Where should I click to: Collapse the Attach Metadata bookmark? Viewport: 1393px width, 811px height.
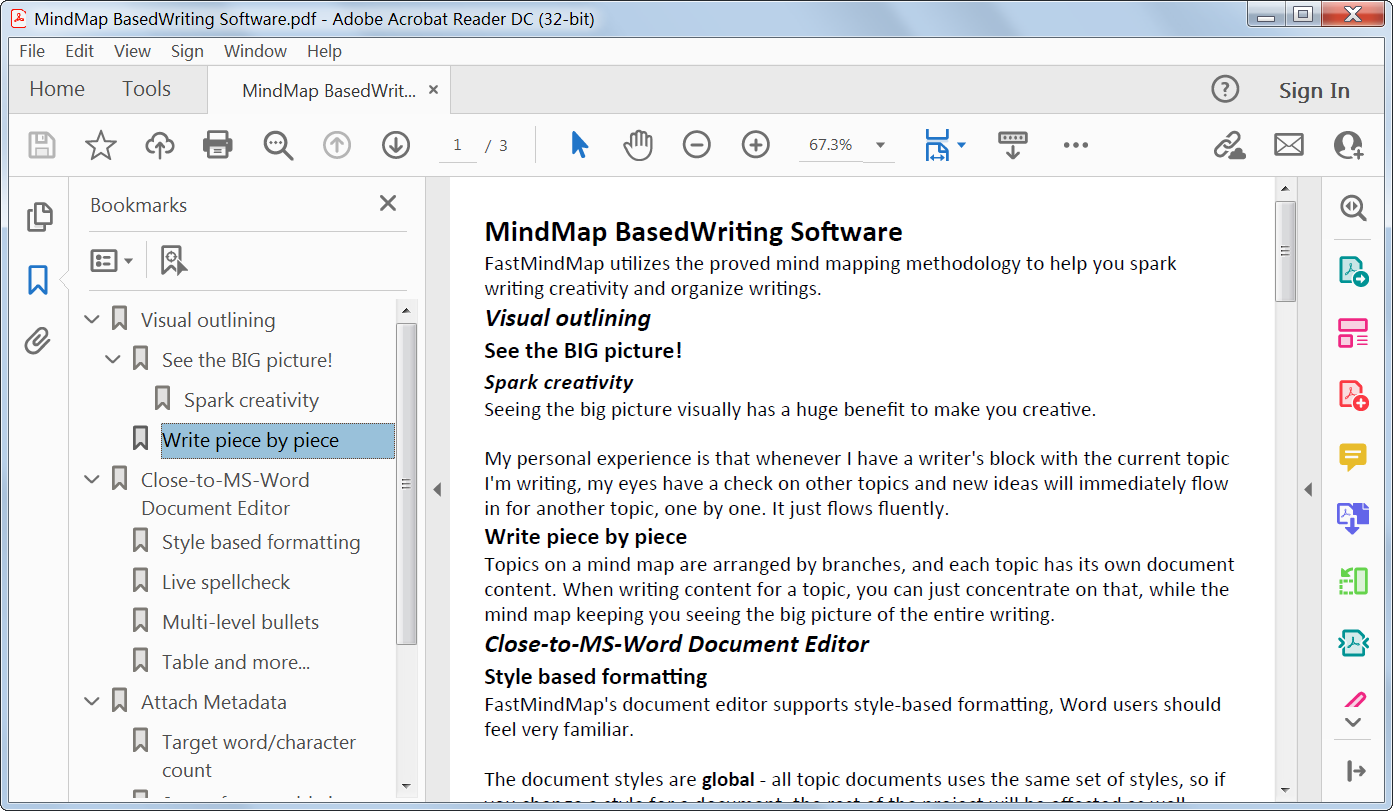click(92, 702)
